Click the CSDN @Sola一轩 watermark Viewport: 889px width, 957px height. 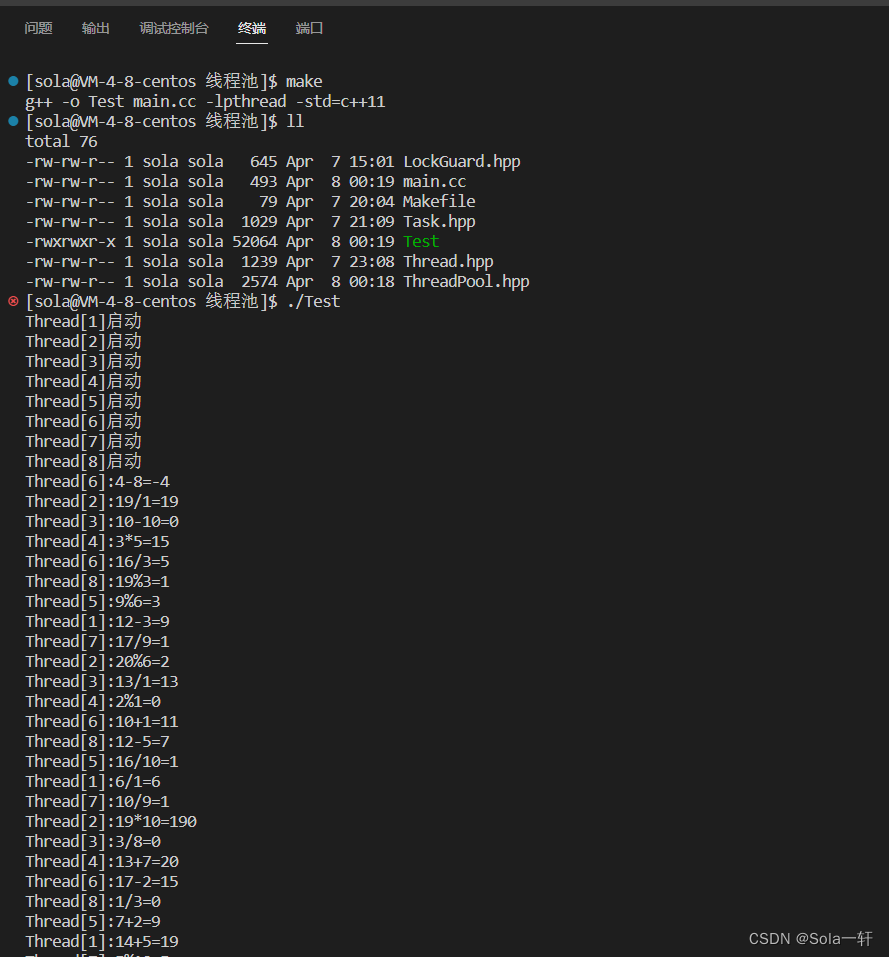click(x=811, y=939)
